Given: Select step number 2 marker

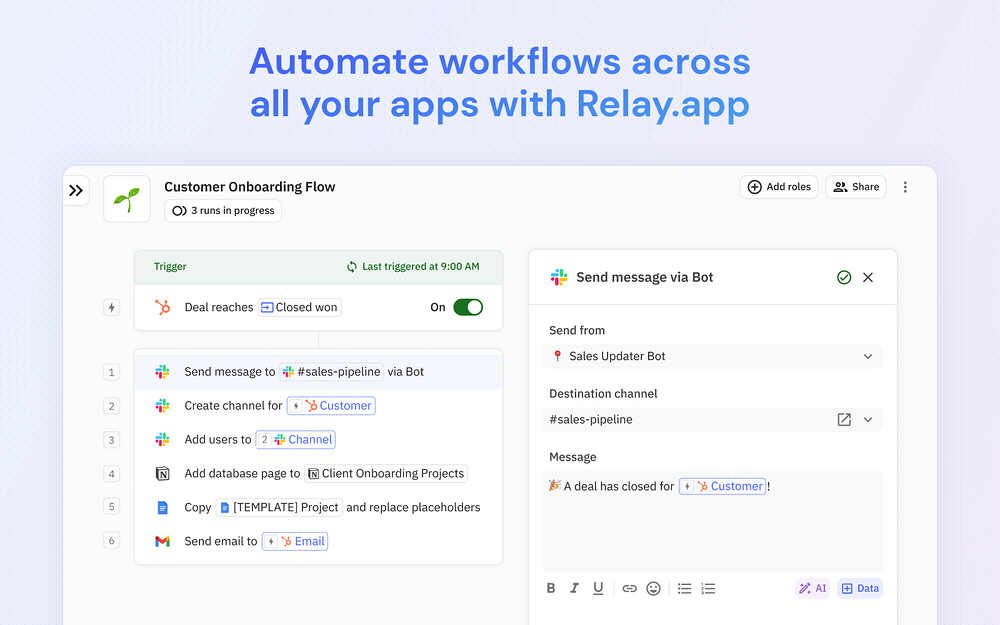Looking at the screenshot, I should (112, 406).
